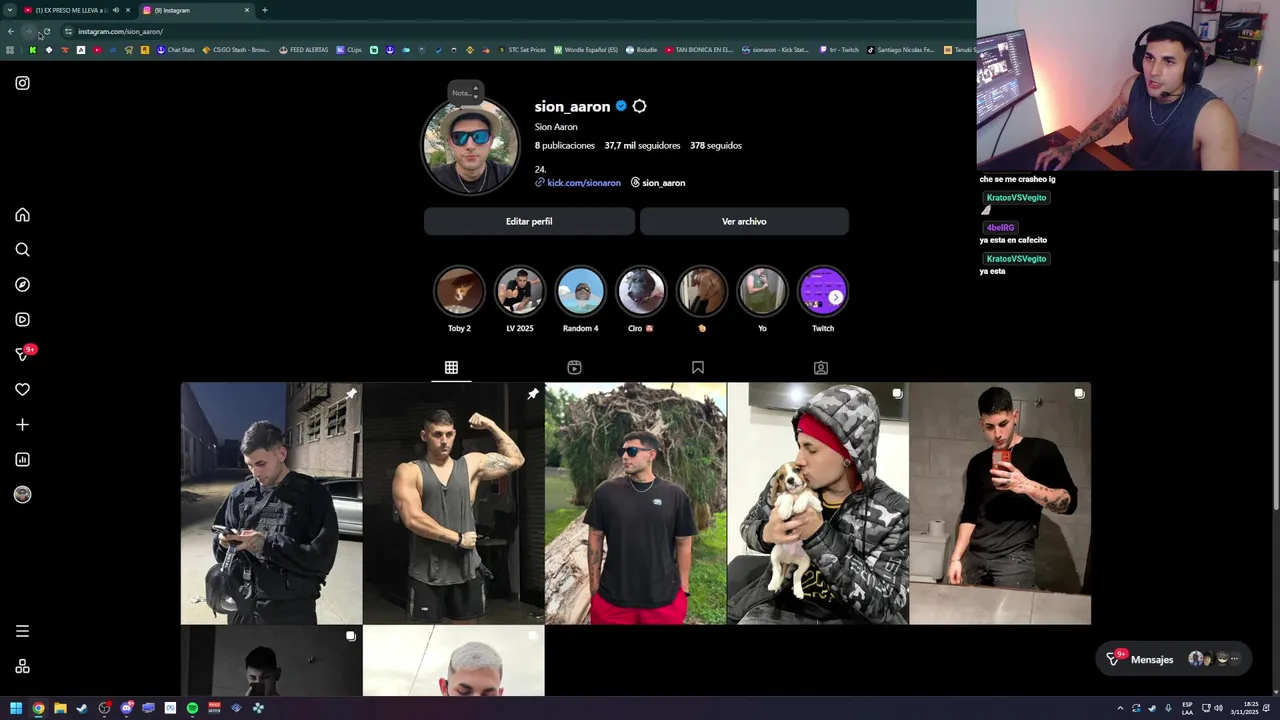The image size is (1280, 720).
Task: Click 4belRG username in the chat overlay
Action: [1000, 228]
